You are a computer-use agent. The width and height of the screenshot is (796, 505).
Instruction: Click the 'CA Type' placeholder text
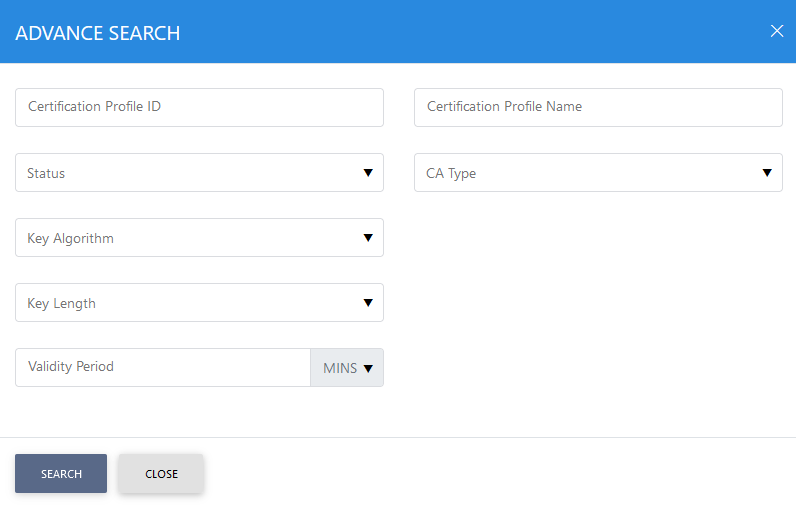coord(451,173)
